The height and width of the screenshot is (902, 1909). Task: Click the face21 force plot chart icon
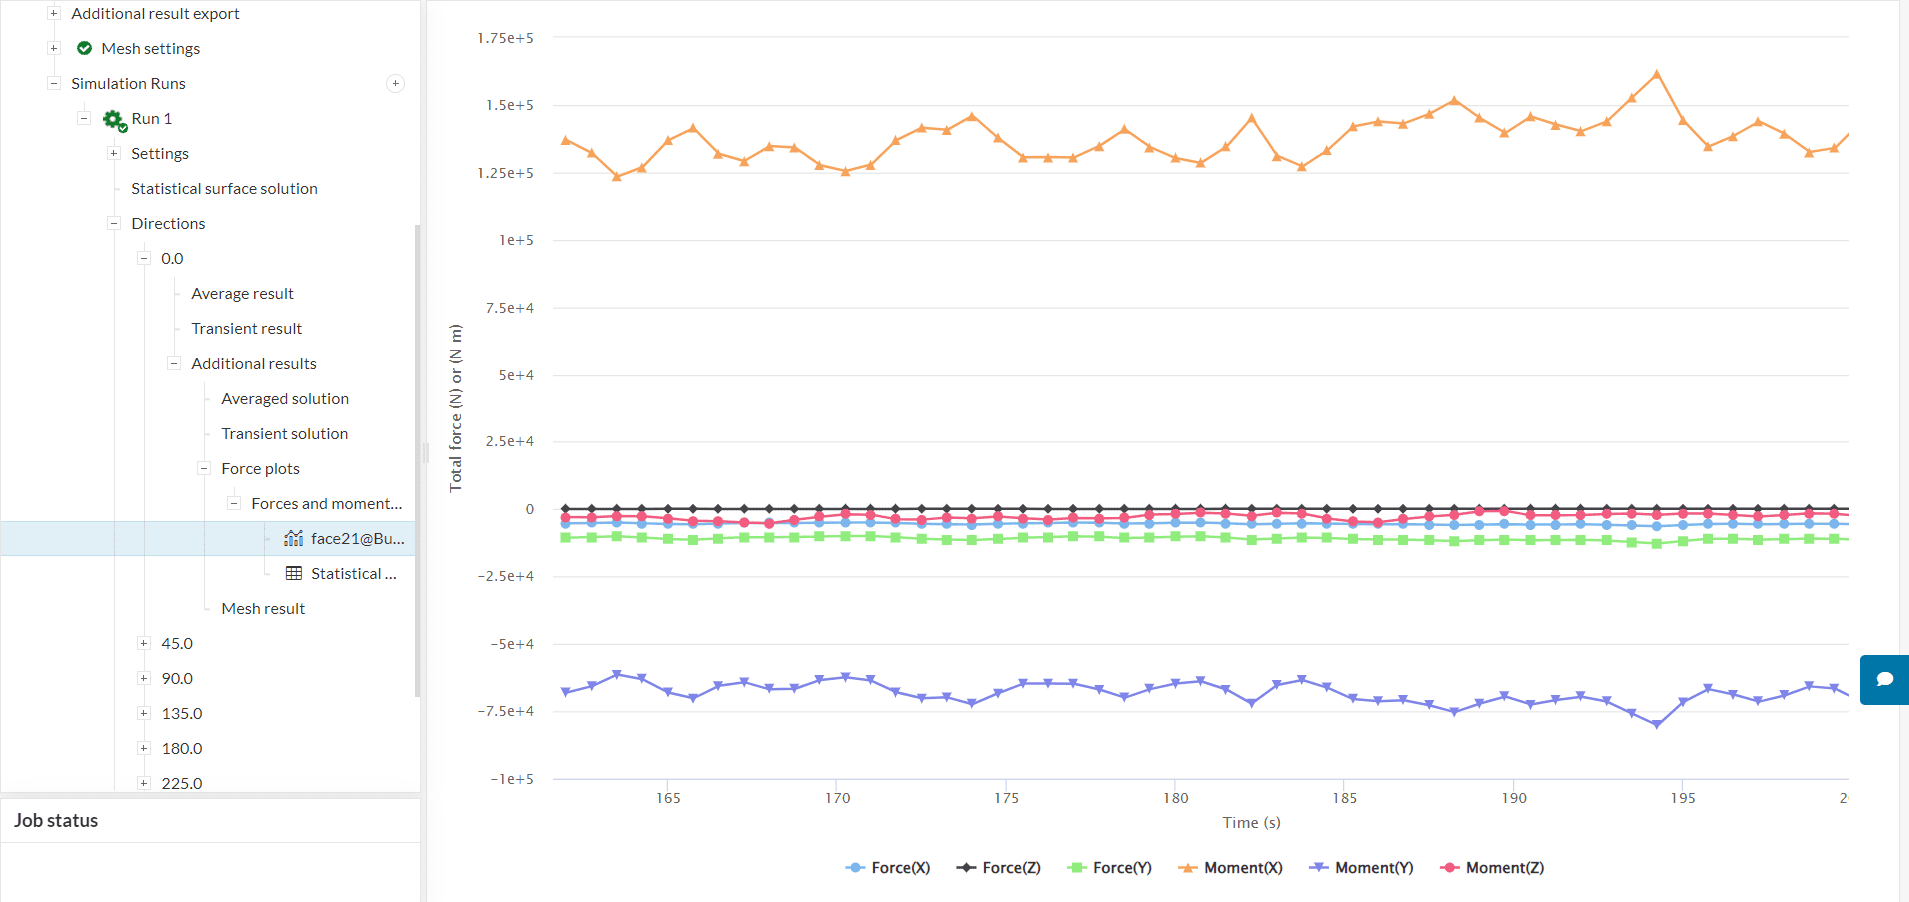tap(293, 539)
